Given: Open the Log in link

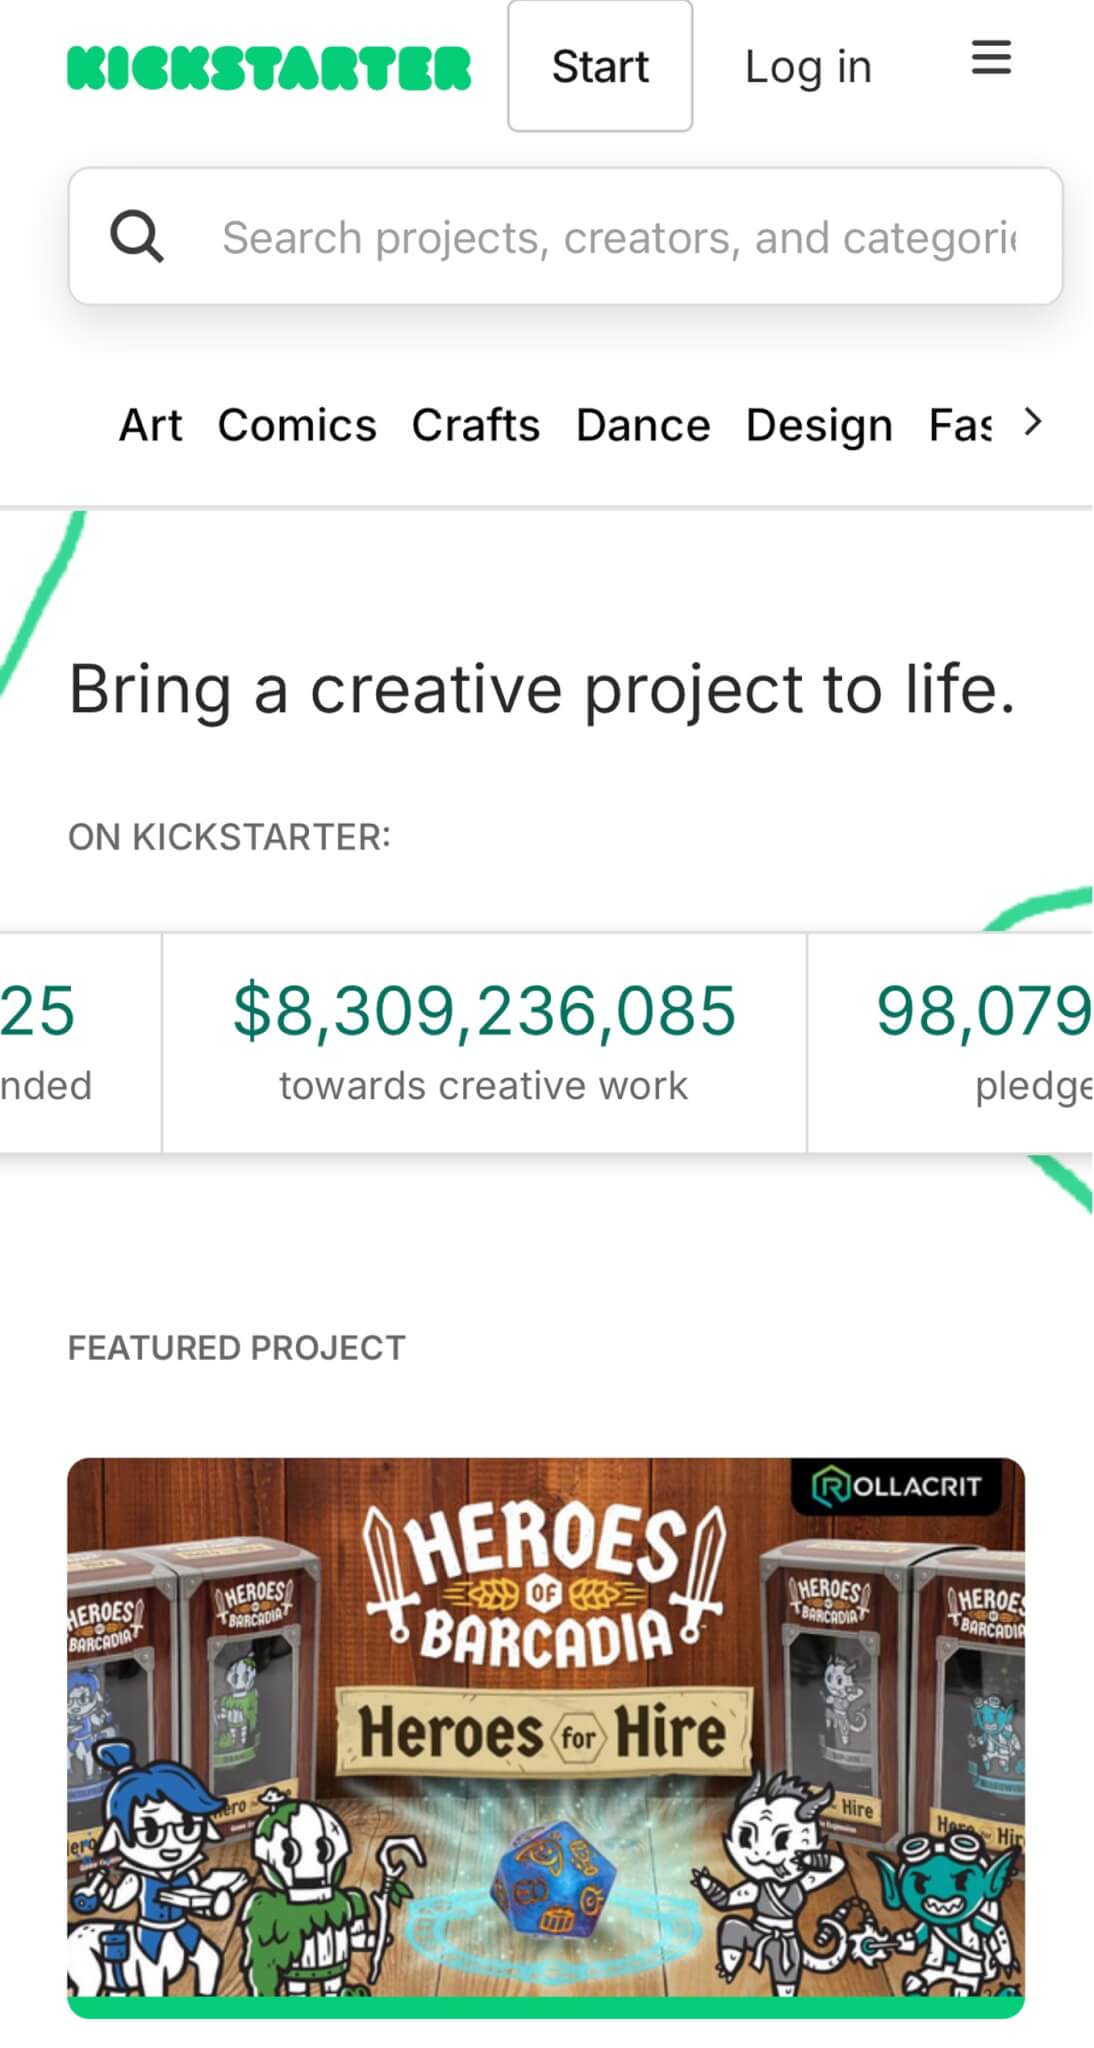Looking at the screenshot, I should 808,67.
